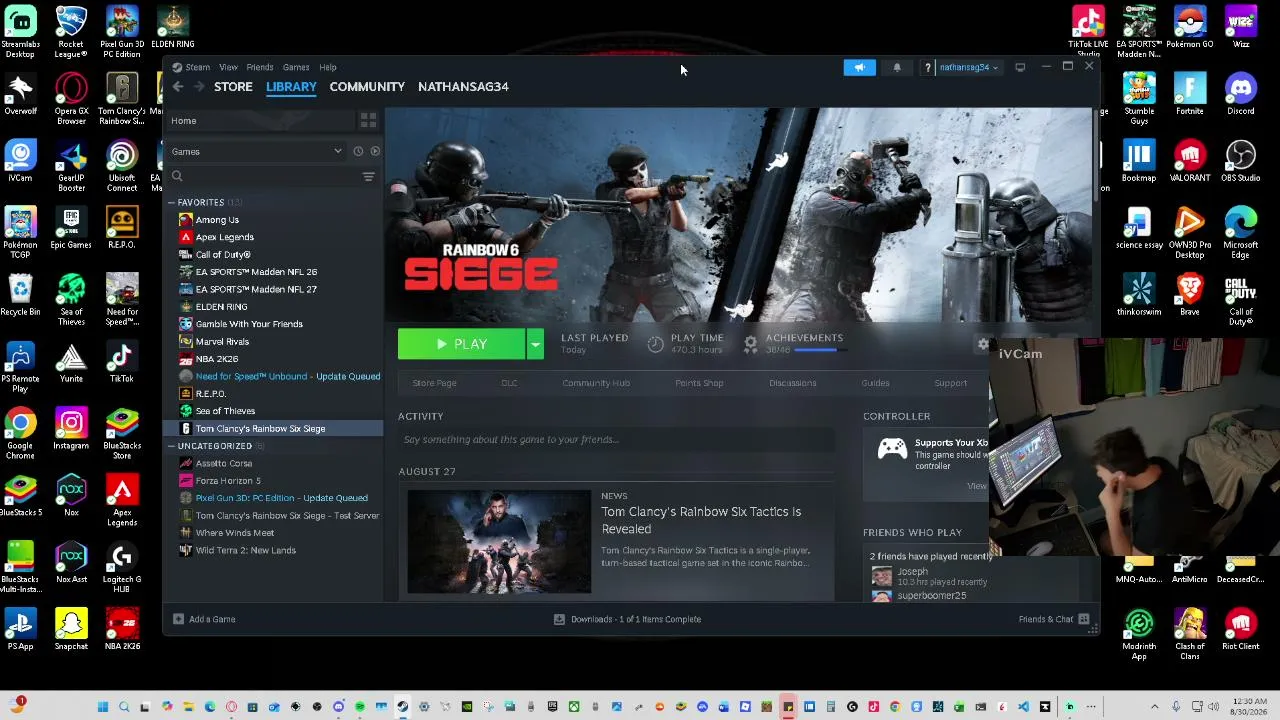The height and width of the screenshot is (720, 1280).
Task: Toggle library grid view icon beside Home
Action: pos(368,121)
